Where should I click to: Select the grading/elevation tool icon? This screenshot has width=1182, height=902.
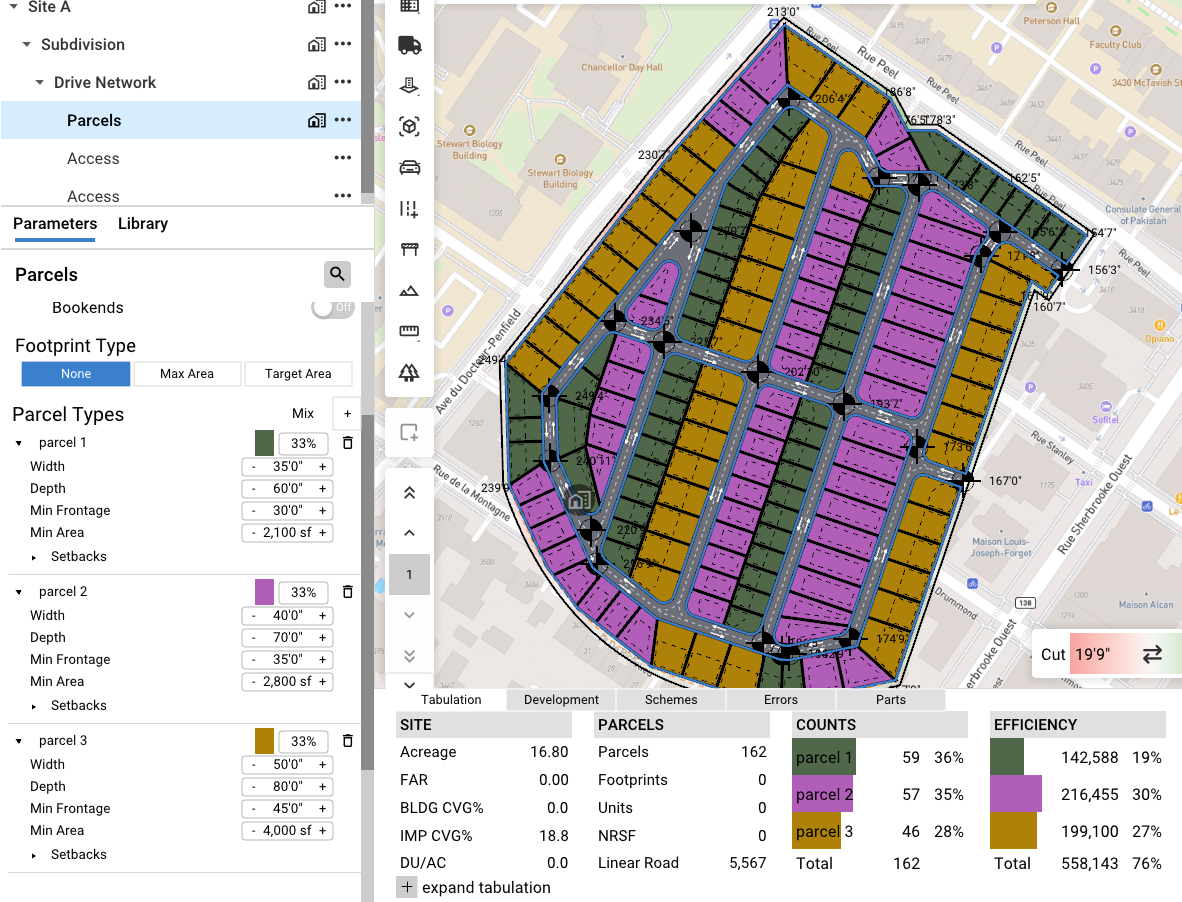tap(409, 86)
